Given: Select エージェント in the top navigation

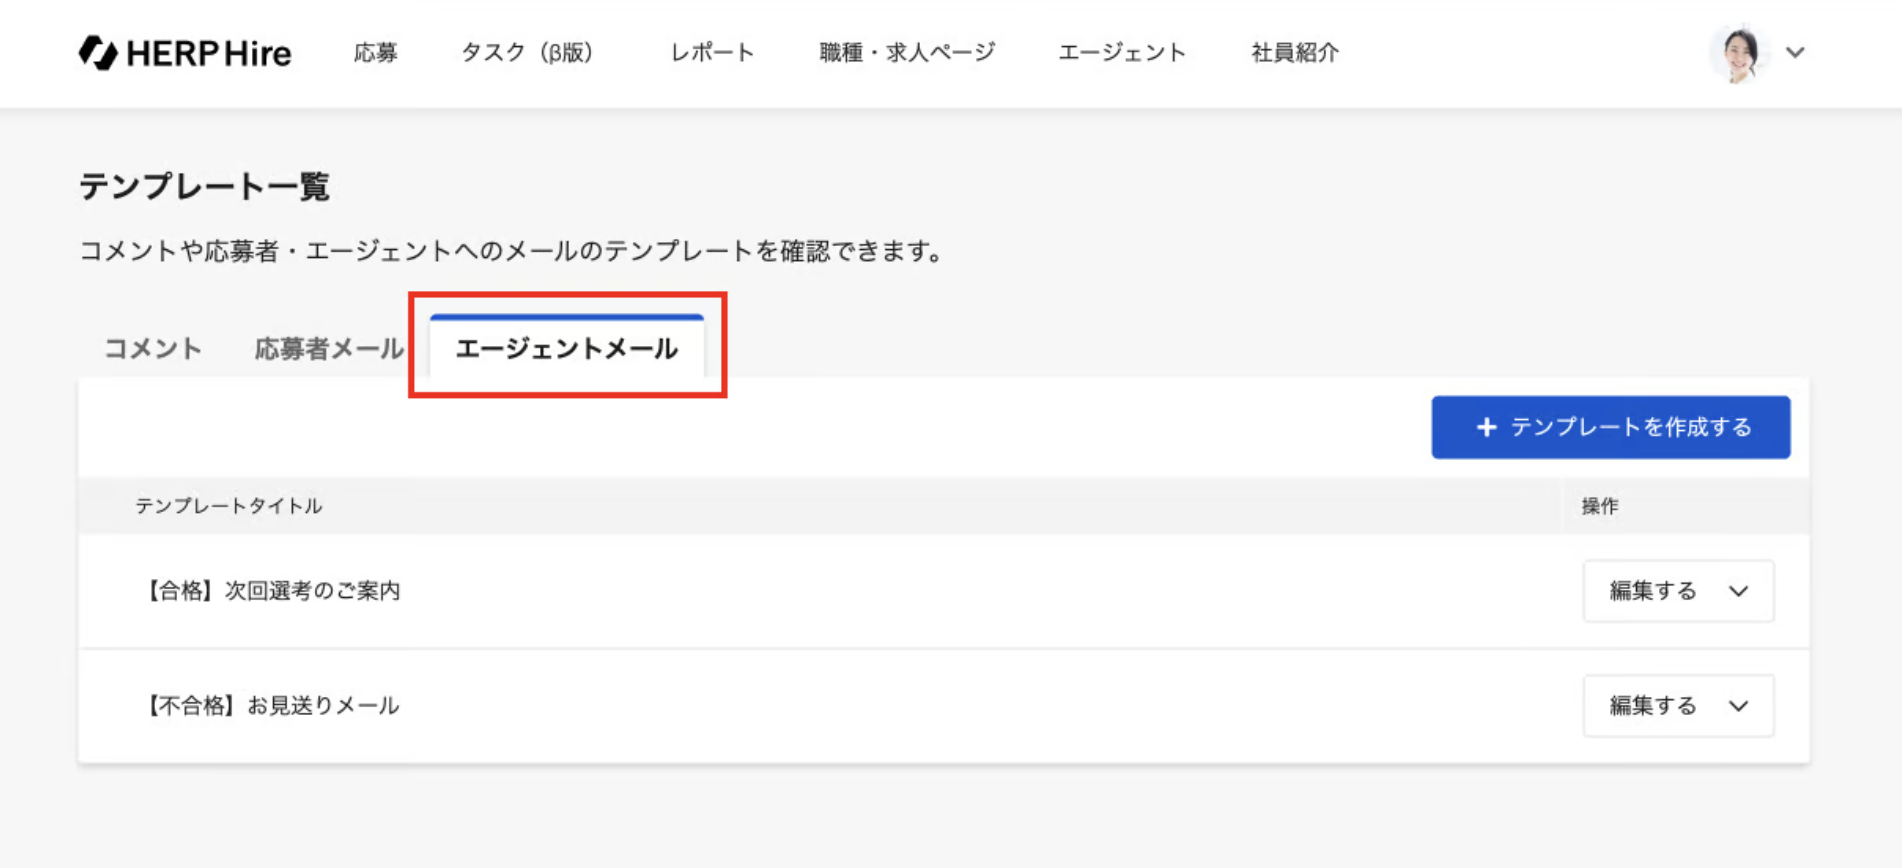Looking at the screenshot, I should [1122, 53].
